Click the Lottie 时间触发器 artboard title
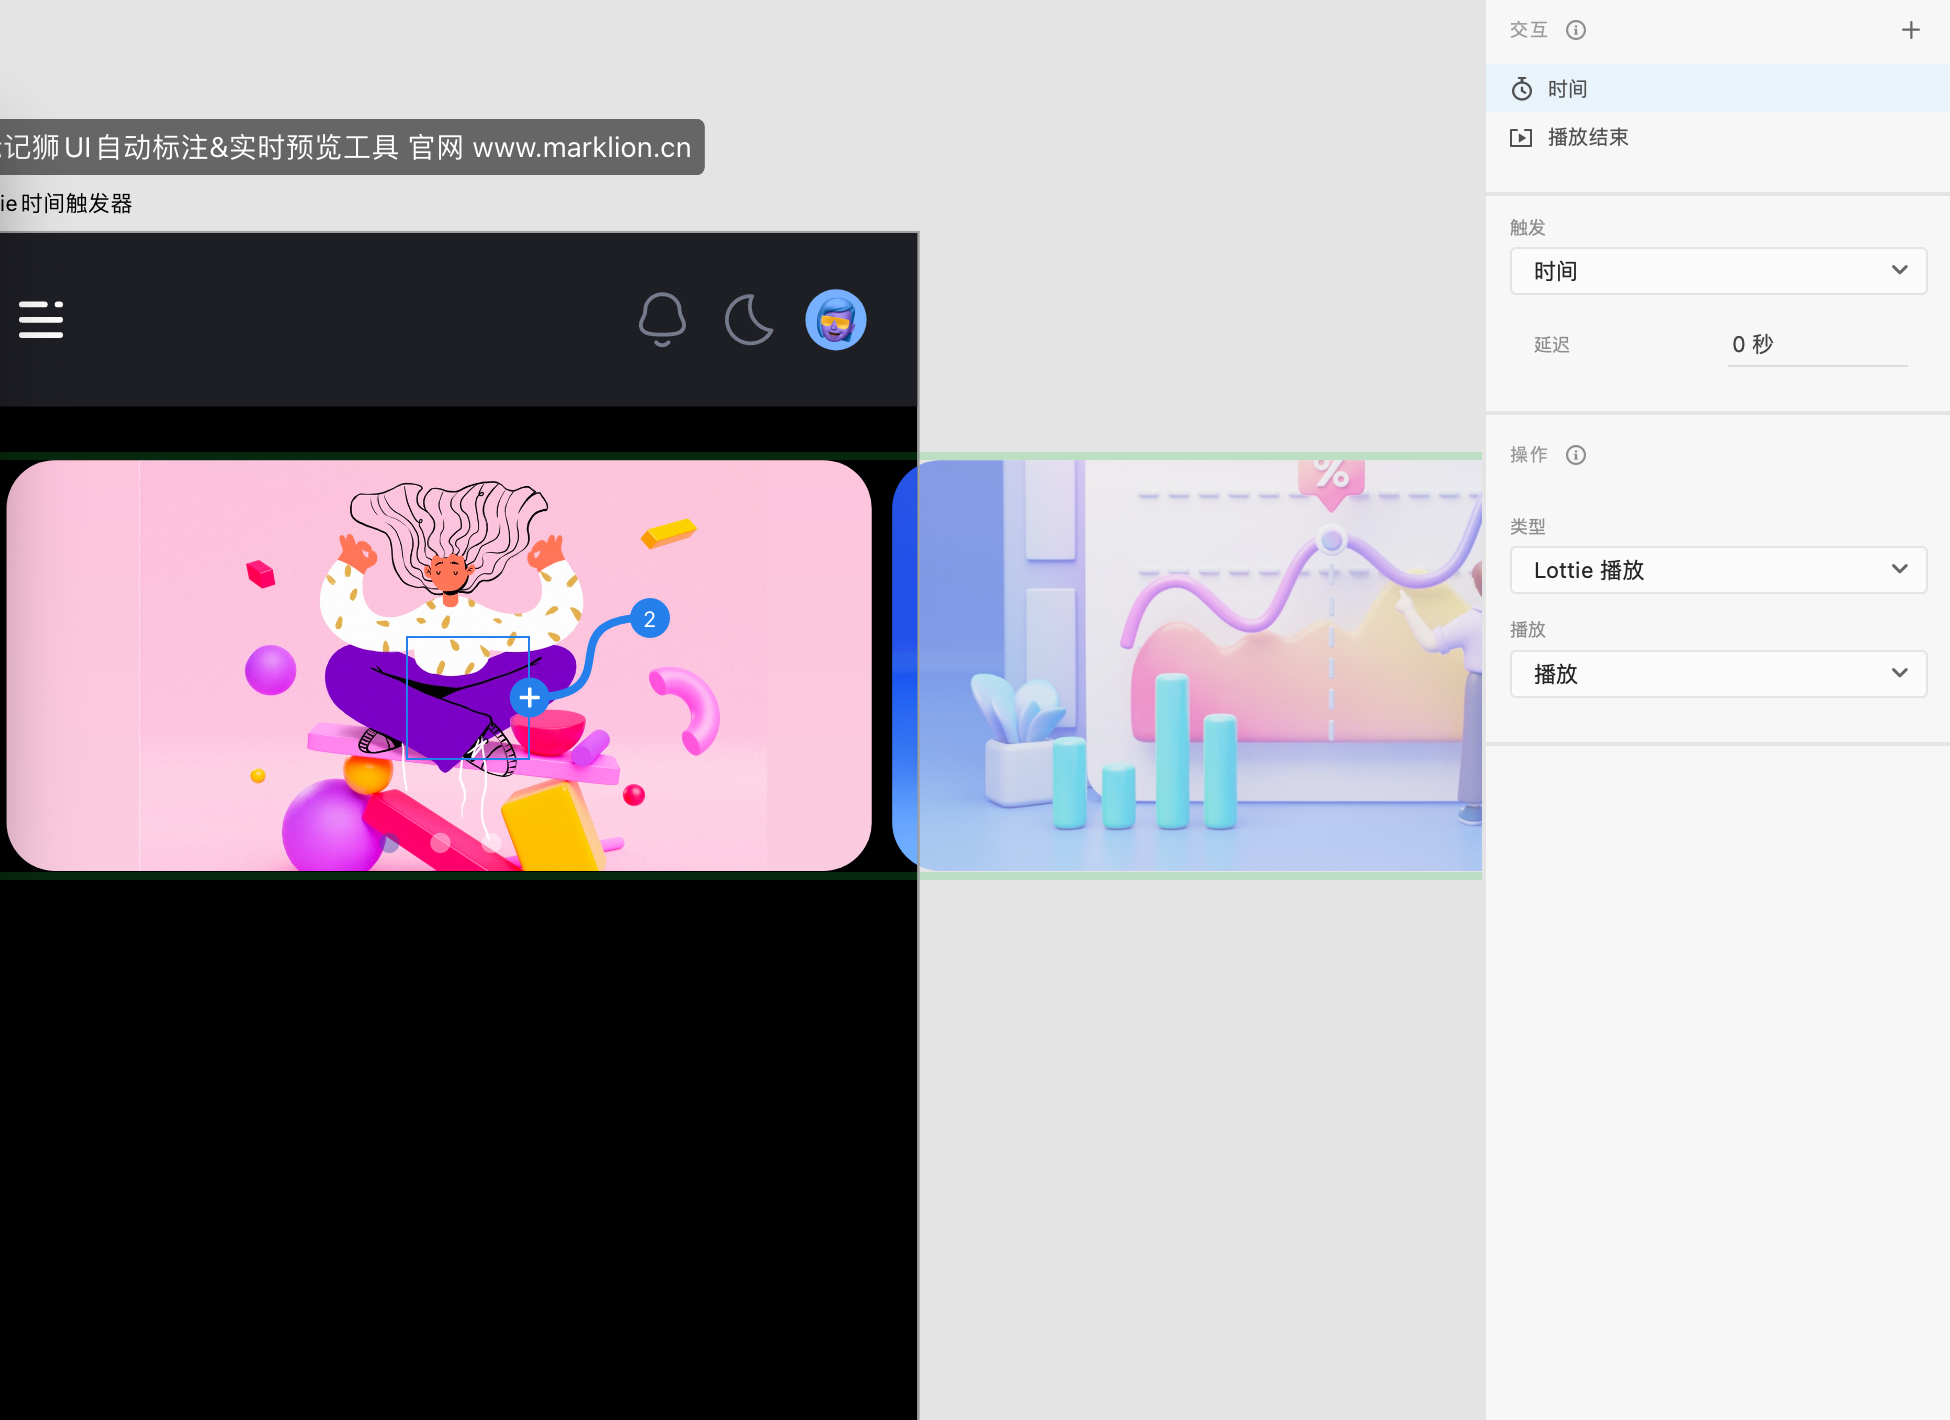Image resolution: width=1950 pixels, height=1420 pixels. point(66,203)
